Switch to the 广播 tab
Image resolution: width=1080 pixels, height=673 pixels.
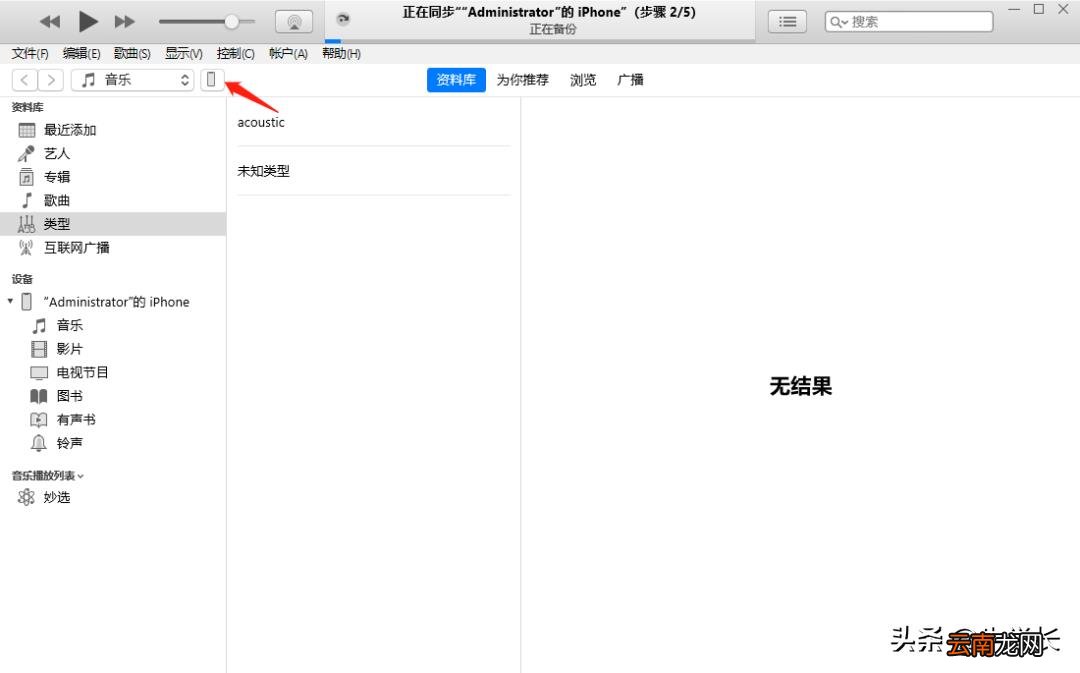pos(630,80)
